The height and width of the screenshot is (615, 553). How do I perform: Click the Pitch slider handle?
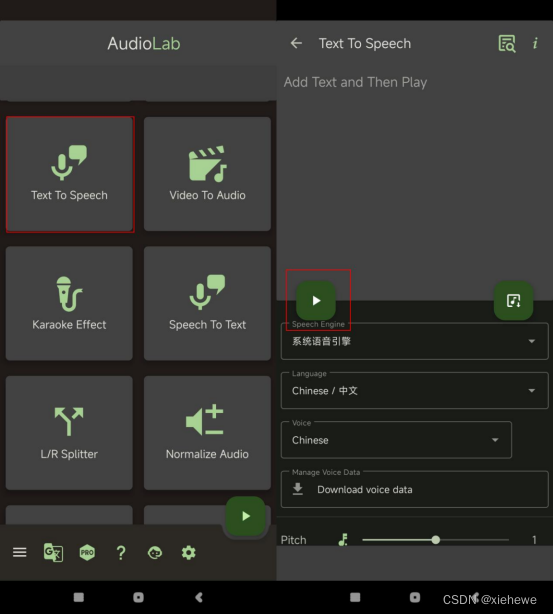(435, 540)
